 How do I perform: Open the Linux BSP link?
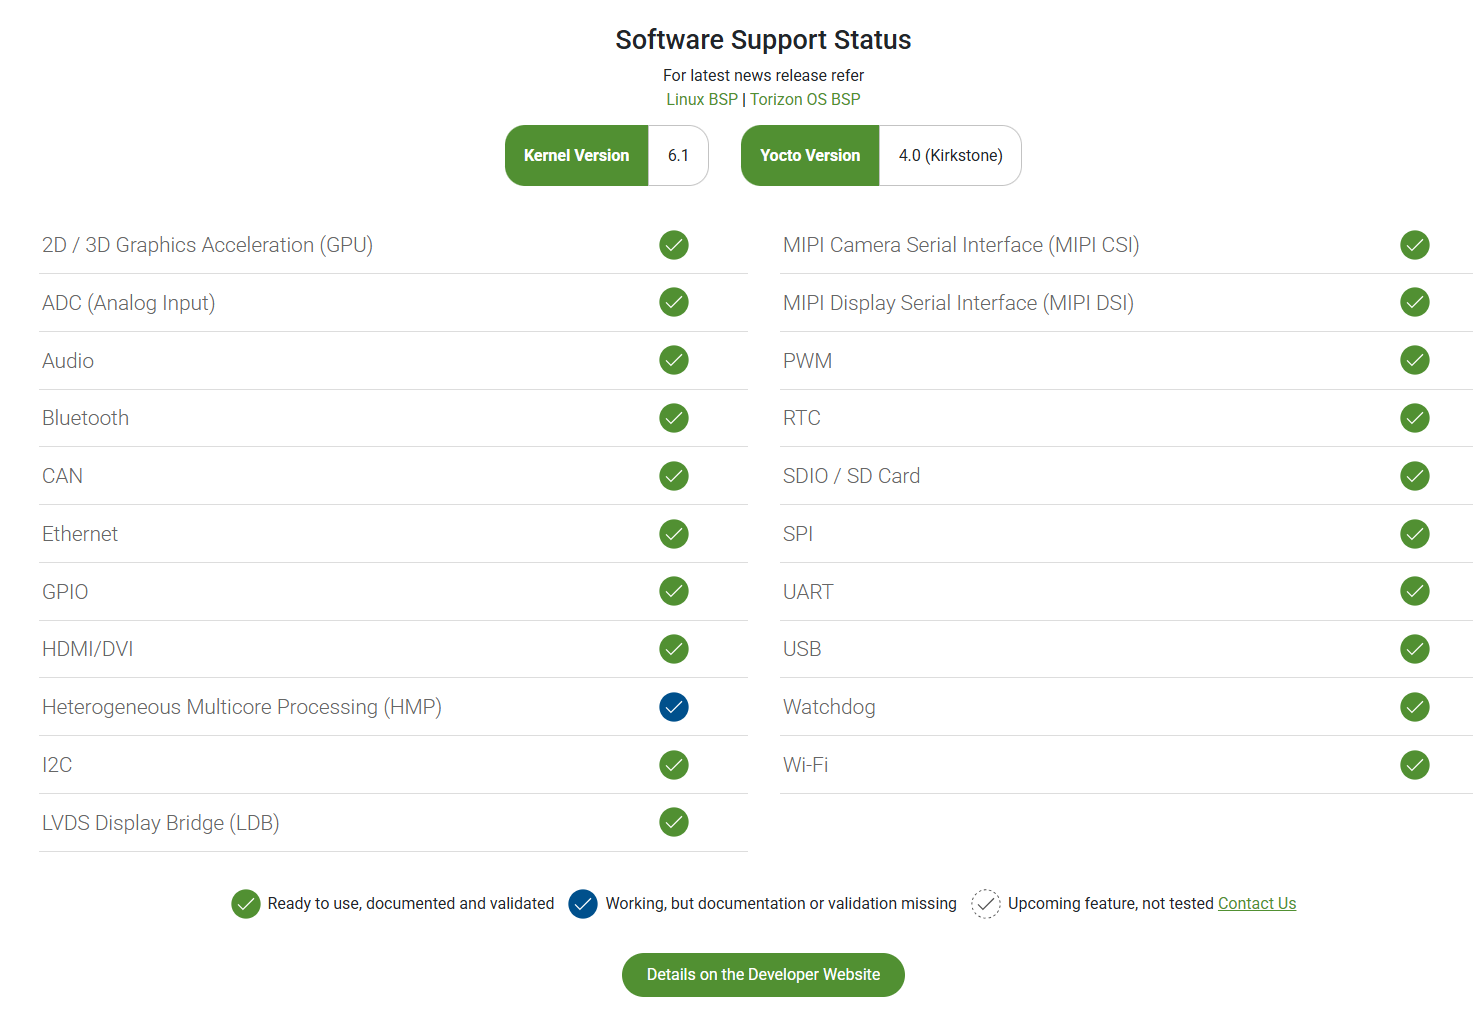tap(702, 99)
